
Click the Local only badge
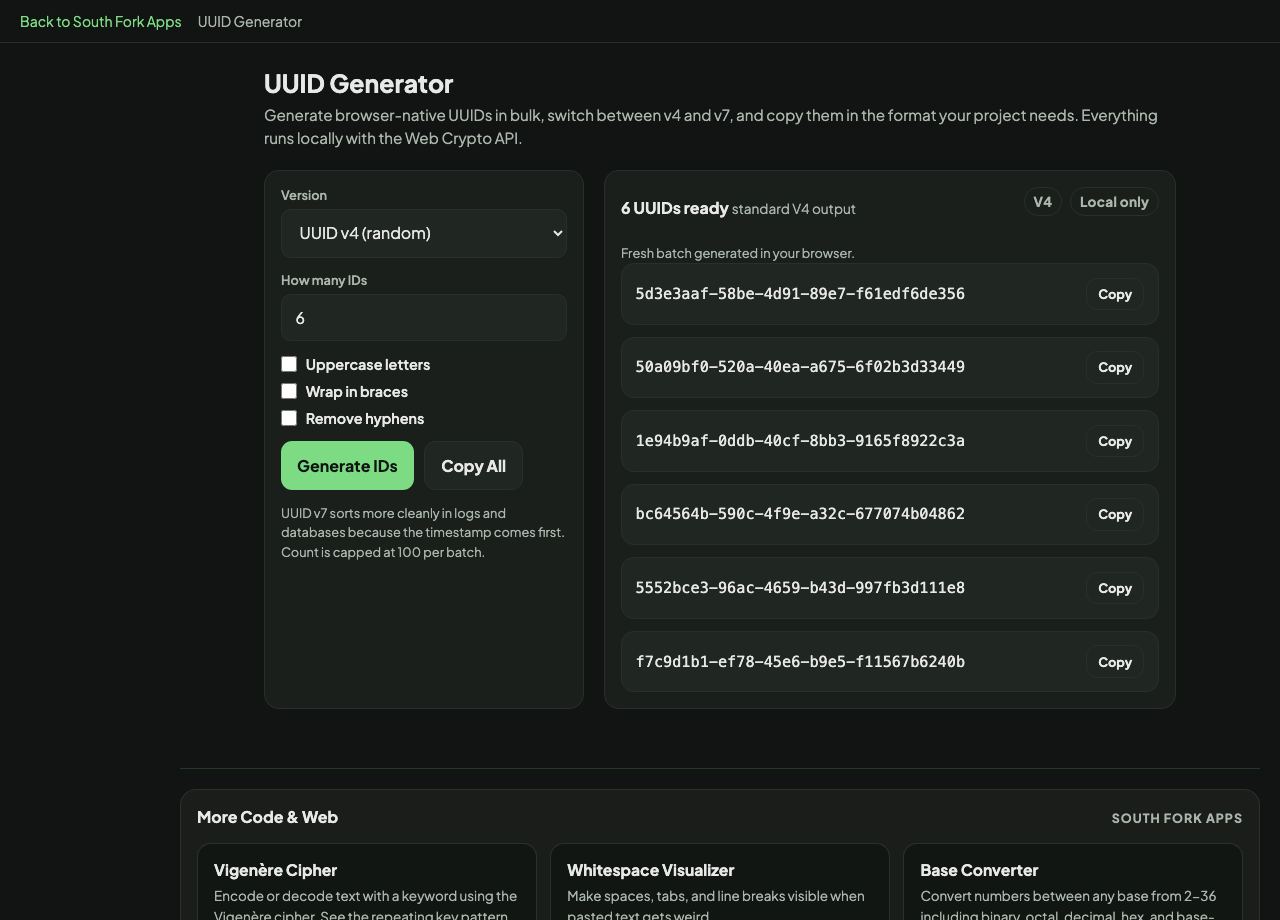1114,202
